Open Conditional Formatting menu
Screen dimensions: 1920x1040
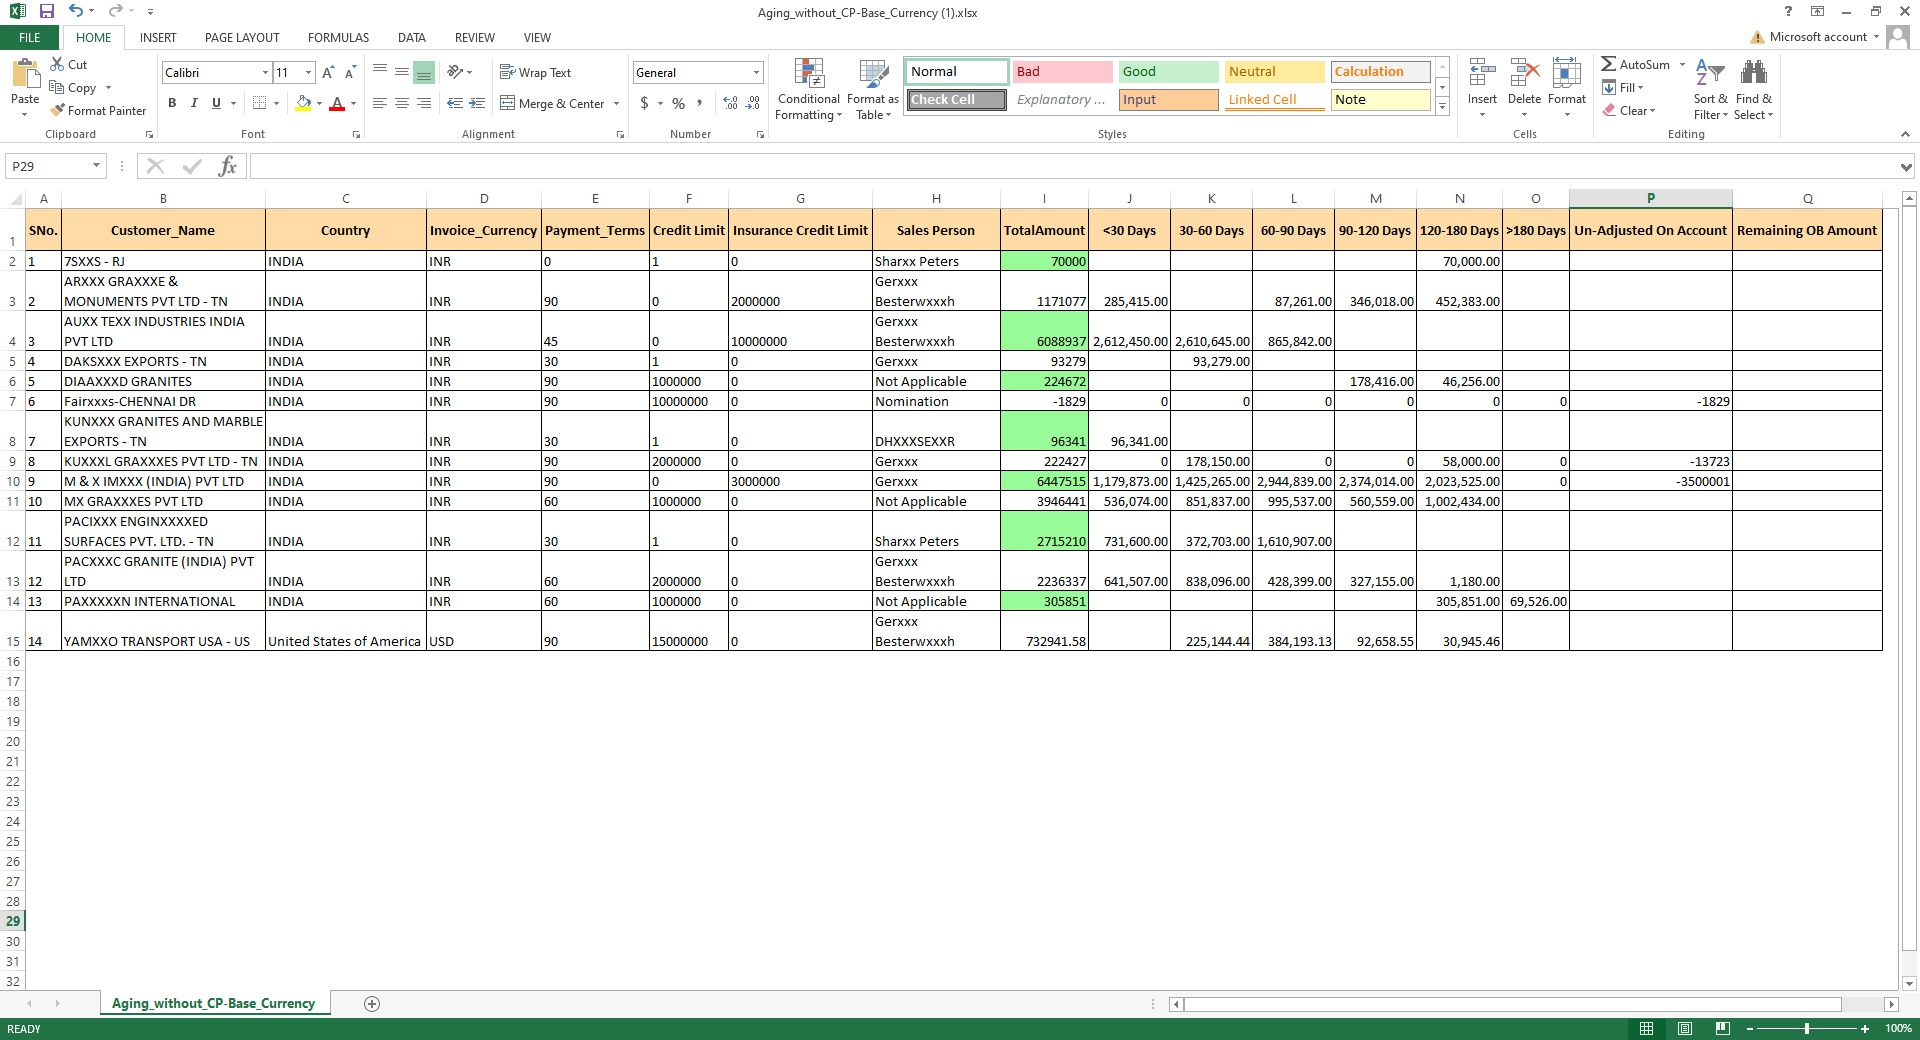[808, 88]
